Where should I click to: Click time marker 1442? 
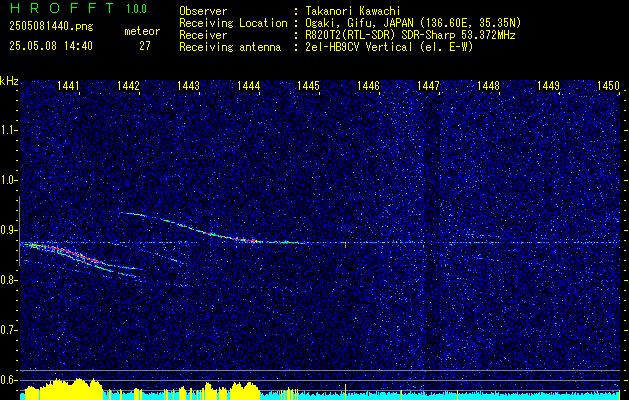(x=128, y=85)
